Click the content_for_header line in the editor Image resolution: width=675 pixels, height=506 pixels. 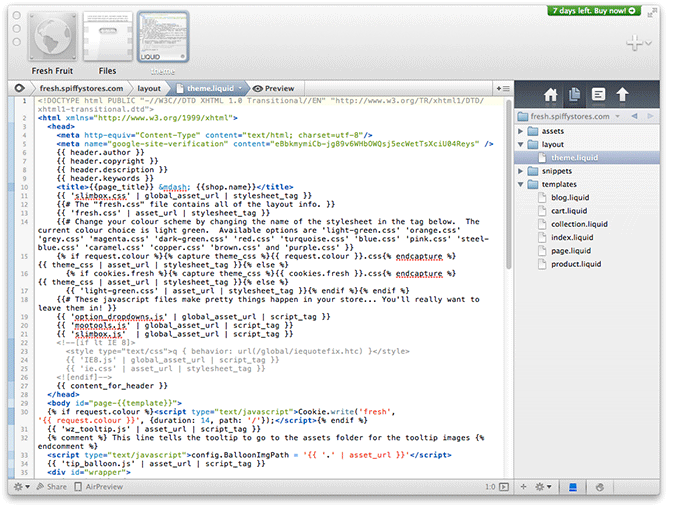[x=112, y=386]
